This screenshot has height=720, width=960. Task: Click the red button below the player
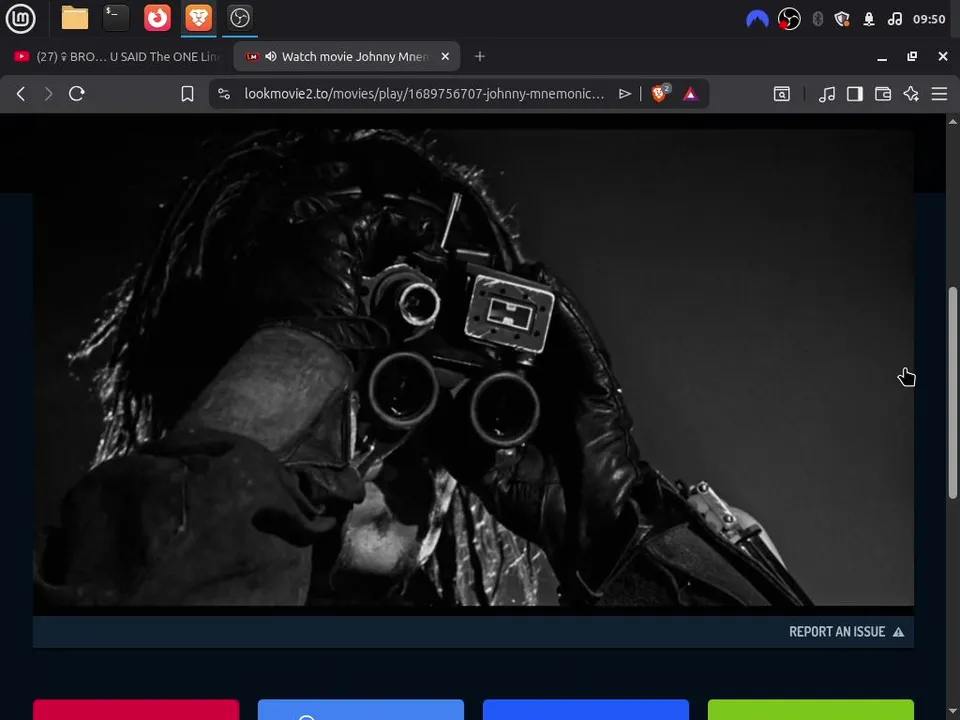(136, 710)
